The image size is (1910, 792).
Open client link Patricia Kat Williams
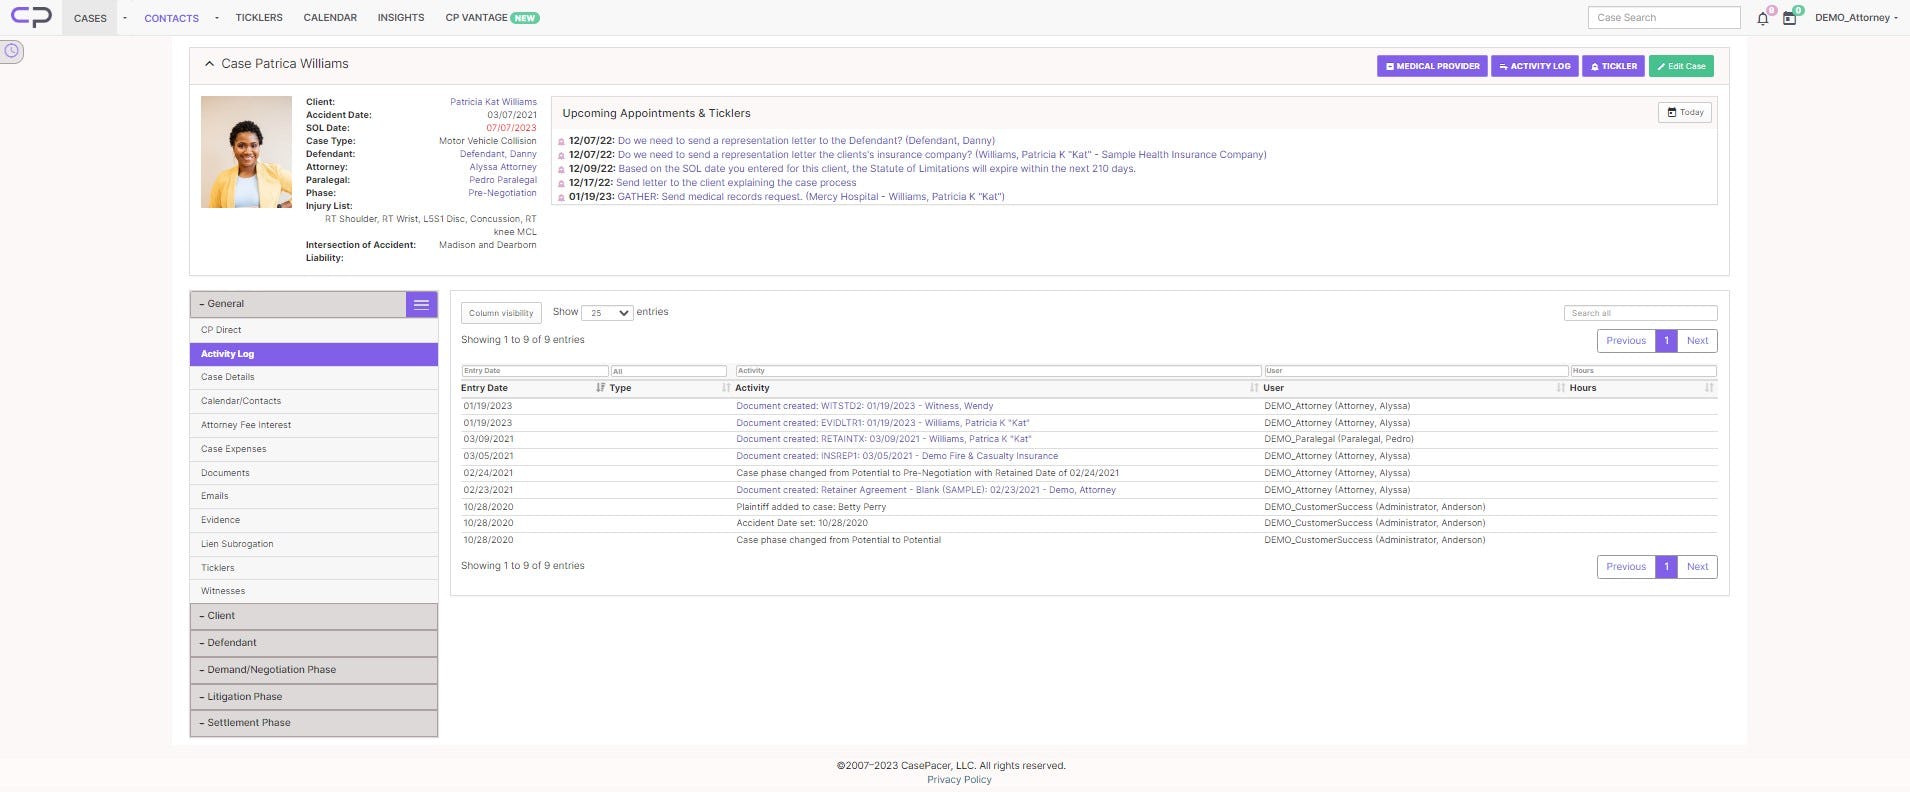coord(493,102)
